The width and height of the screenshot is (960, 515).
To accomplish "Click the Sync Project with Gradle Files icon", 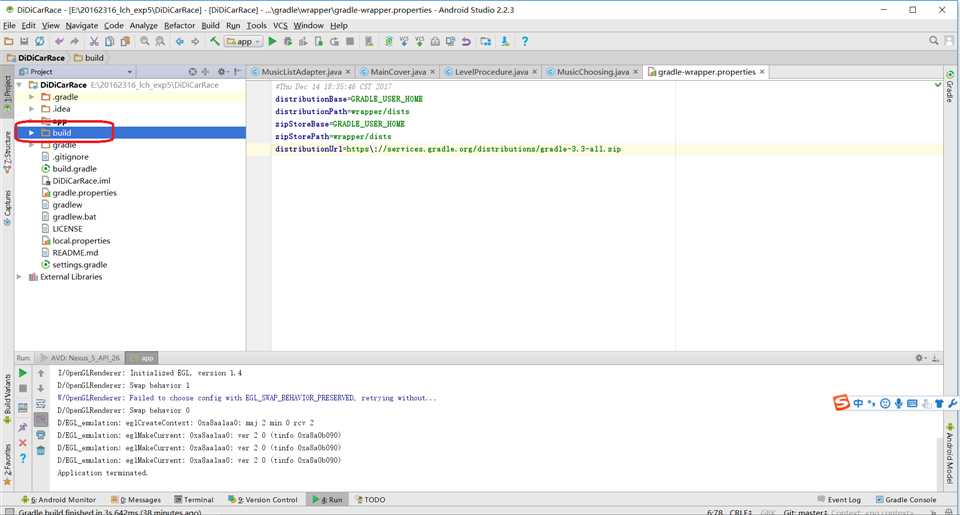I will click(x=388, y=42).
